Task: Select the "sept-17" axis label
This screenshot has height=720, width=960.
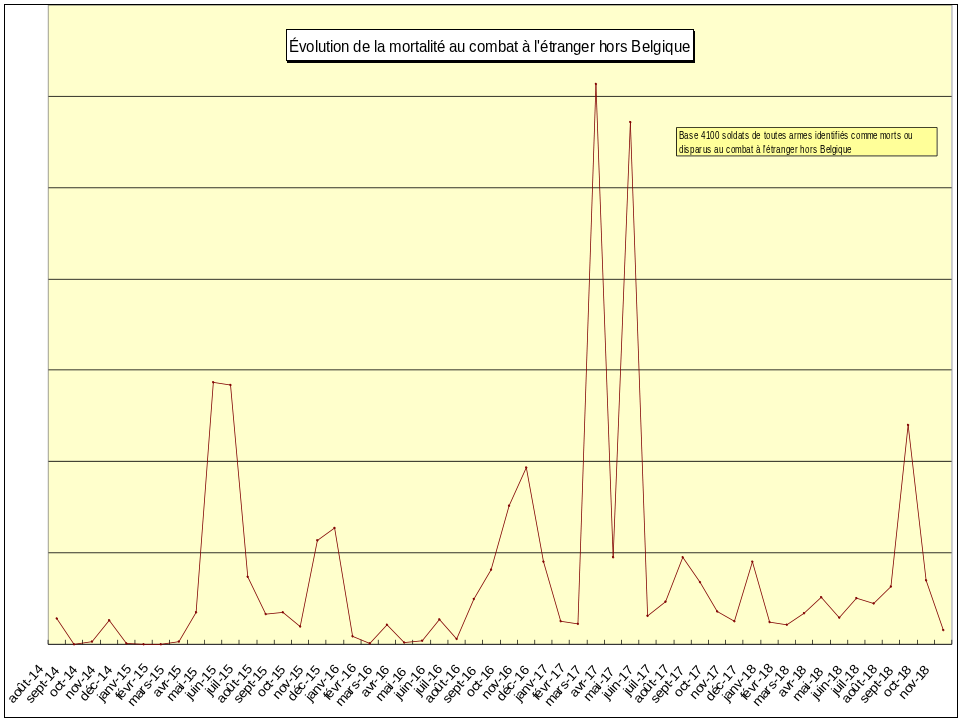Action: [670, 684]
